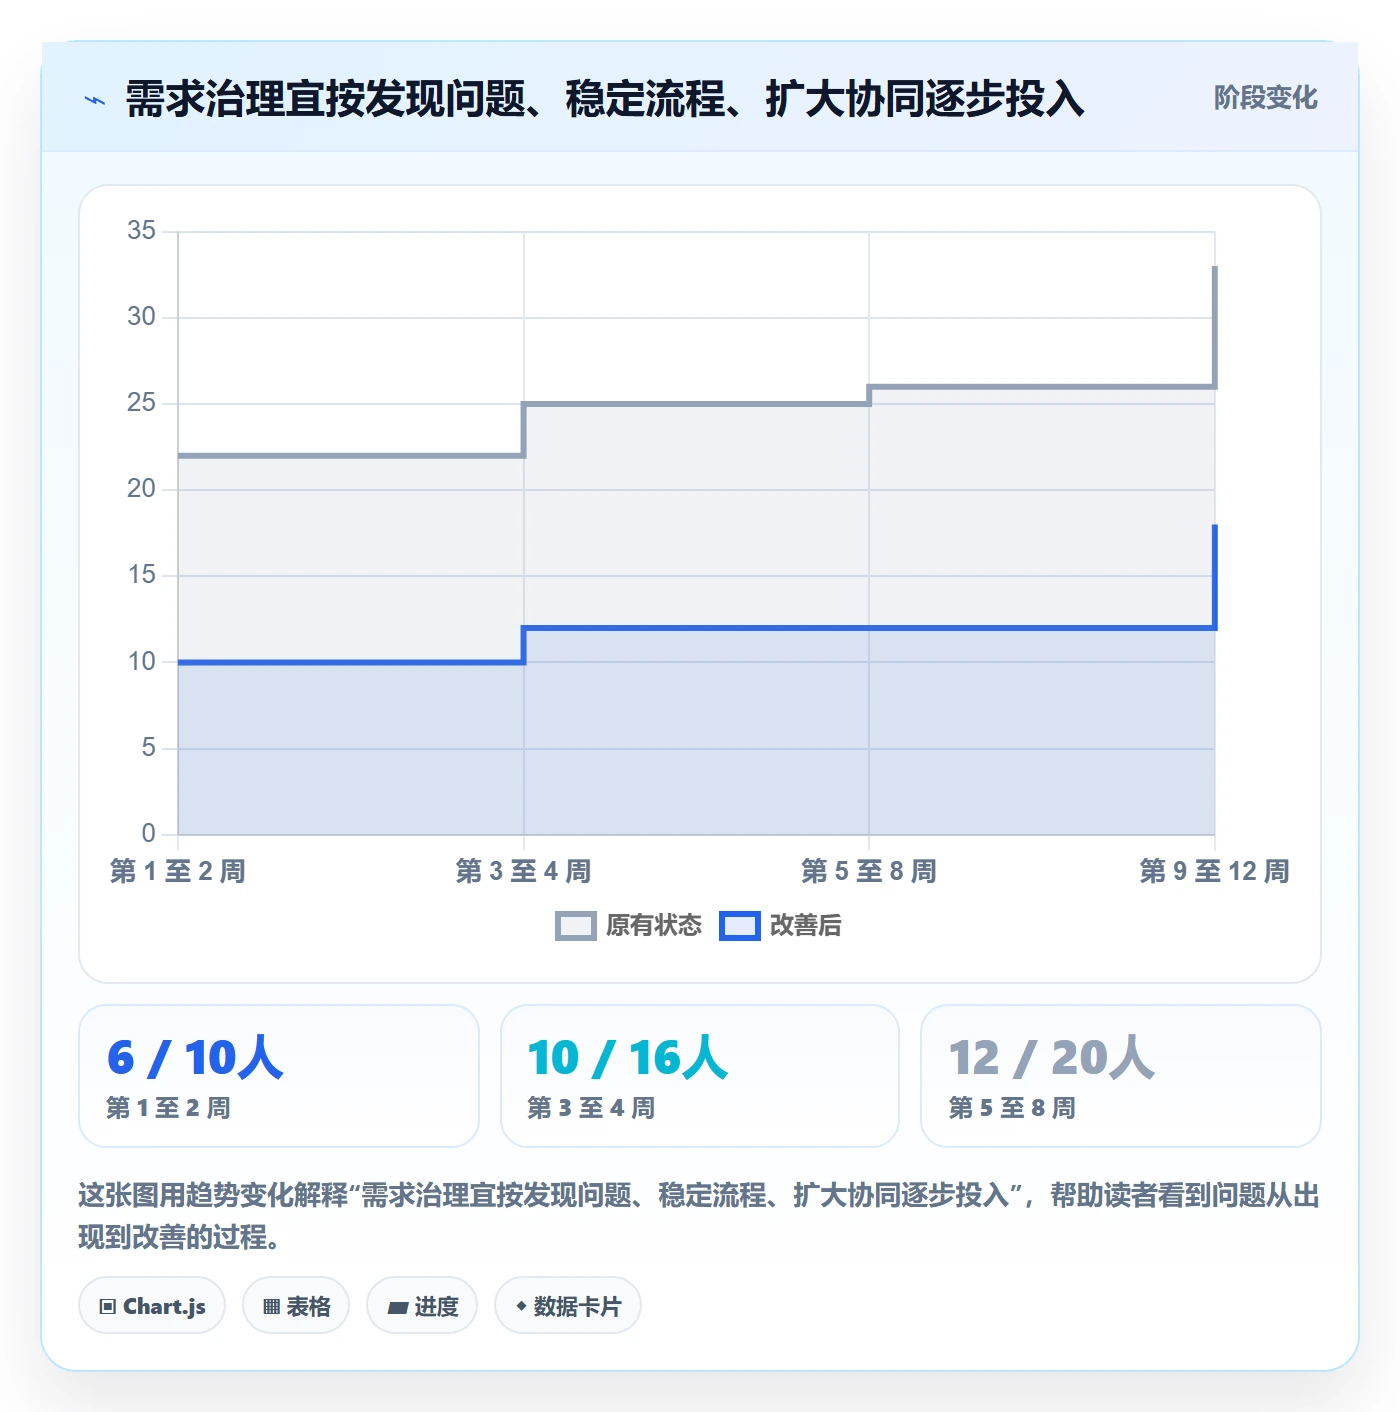This screenshot has width=1400, height=1412.
Task: Click the y-axis value 35
Action: (141, 231)
